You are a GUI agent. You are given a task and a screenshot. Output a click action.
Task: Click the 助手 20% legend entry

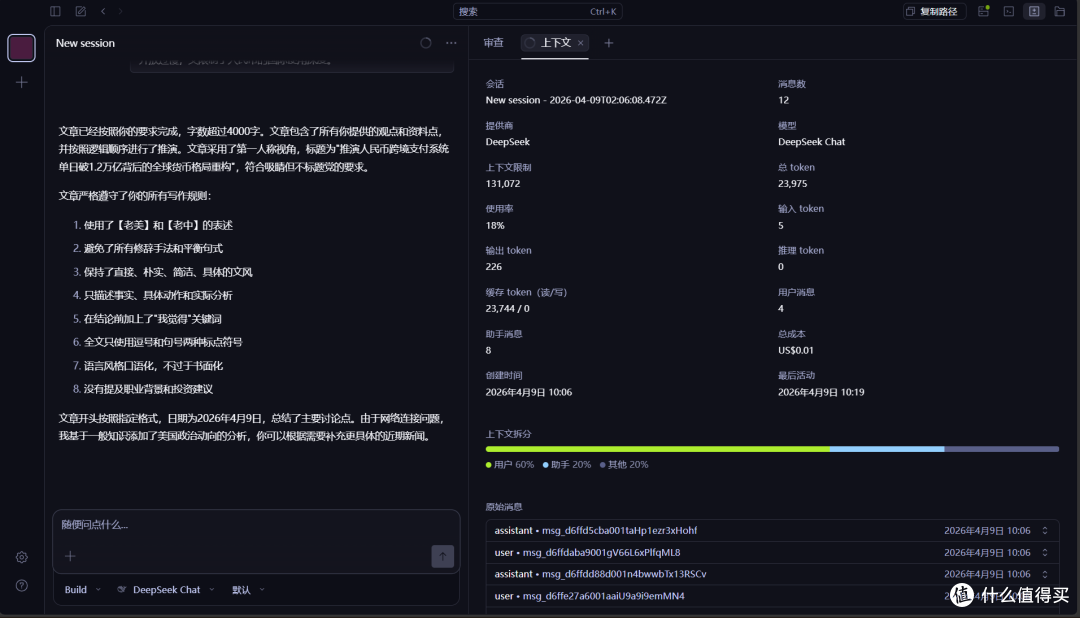[x=567, y=465]
